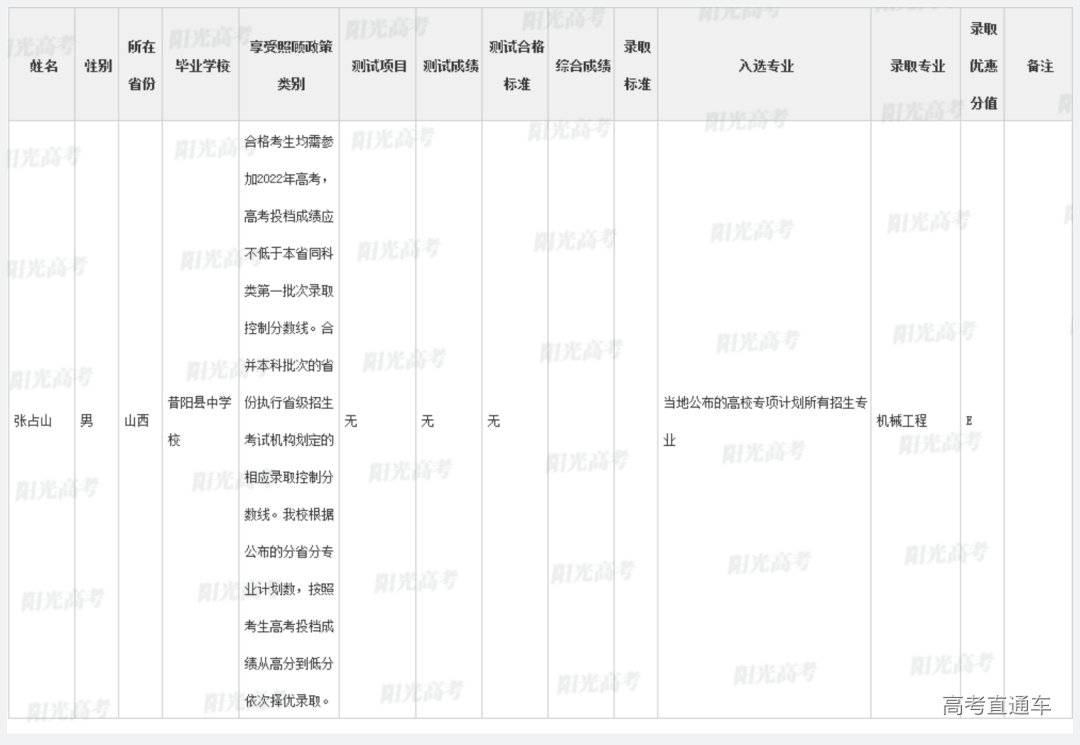Click the 昔阳县中学校 school cell
Image resolution: width=1080 pixels, height=745 pixels.
point(199,421)
